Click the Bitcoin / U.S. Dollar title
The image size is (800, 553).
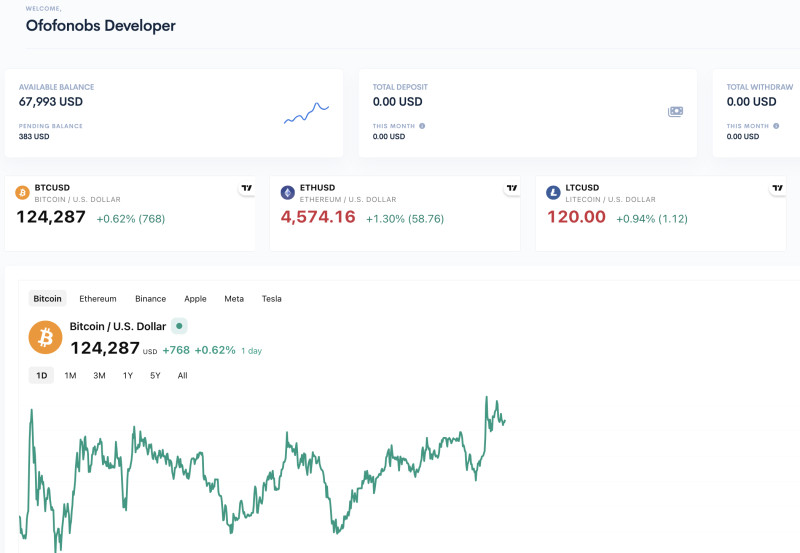(115, 327)
